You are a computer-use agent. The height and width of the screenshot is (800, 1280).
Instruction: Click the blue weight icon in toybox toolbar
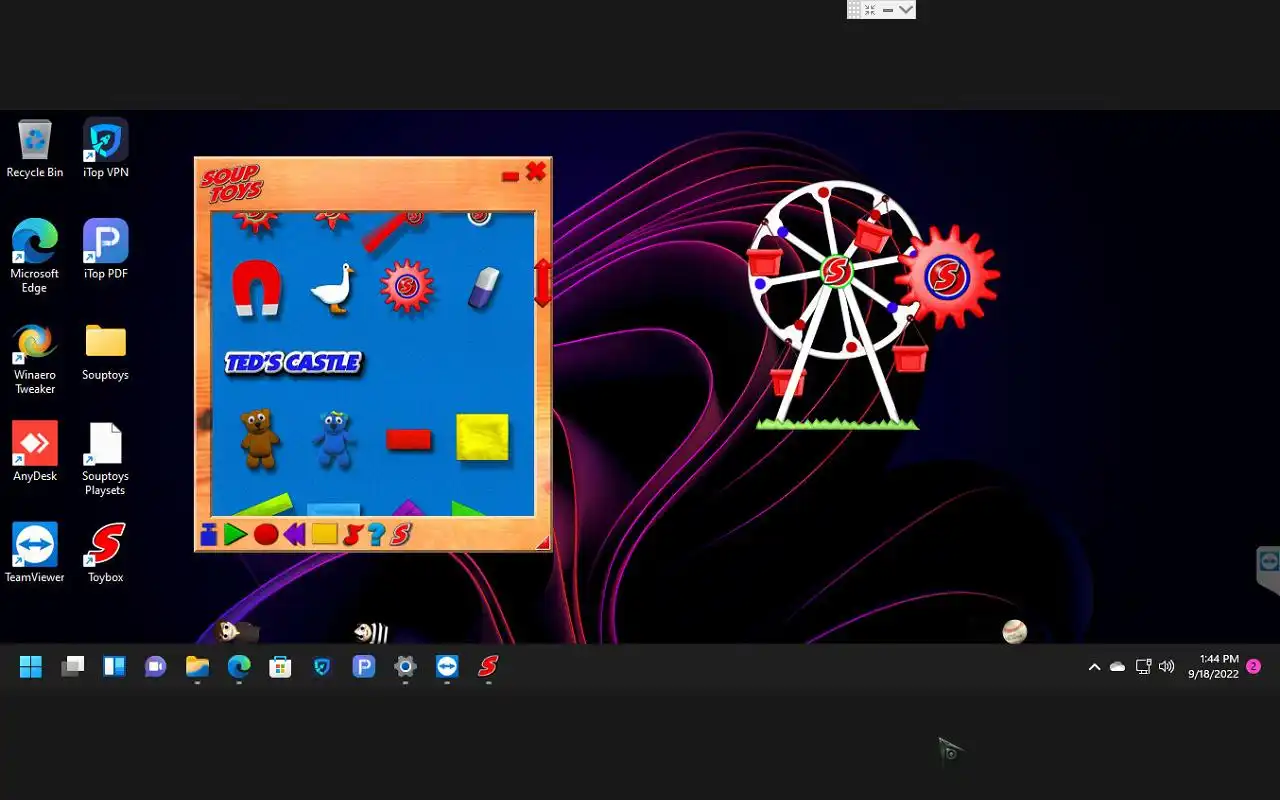209,535
